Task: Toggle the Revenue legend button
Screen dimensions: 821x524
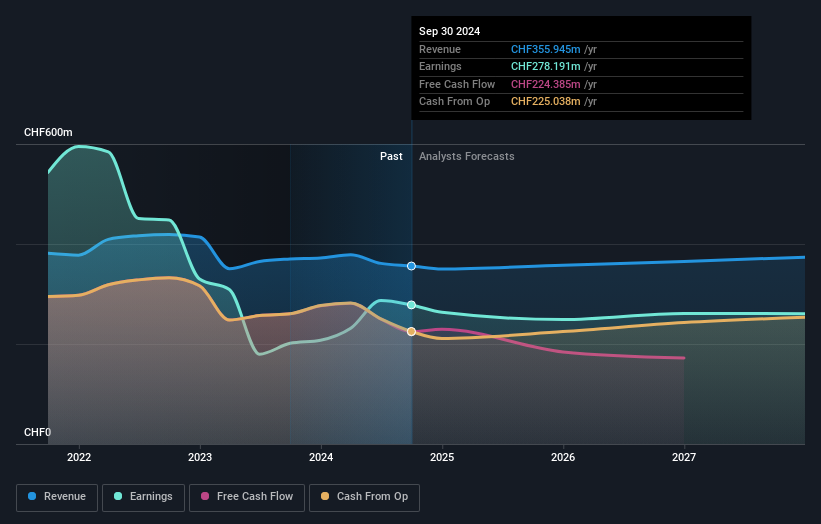Action: tap(57, 497)
